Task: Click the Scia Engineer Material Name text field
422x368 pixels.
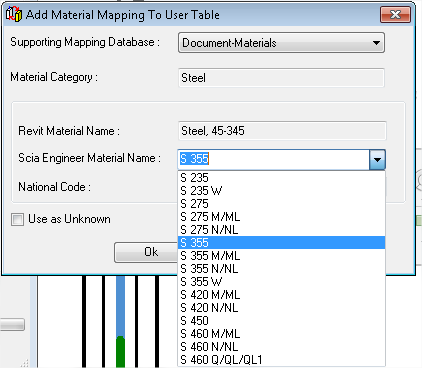Action: [274, 160]
